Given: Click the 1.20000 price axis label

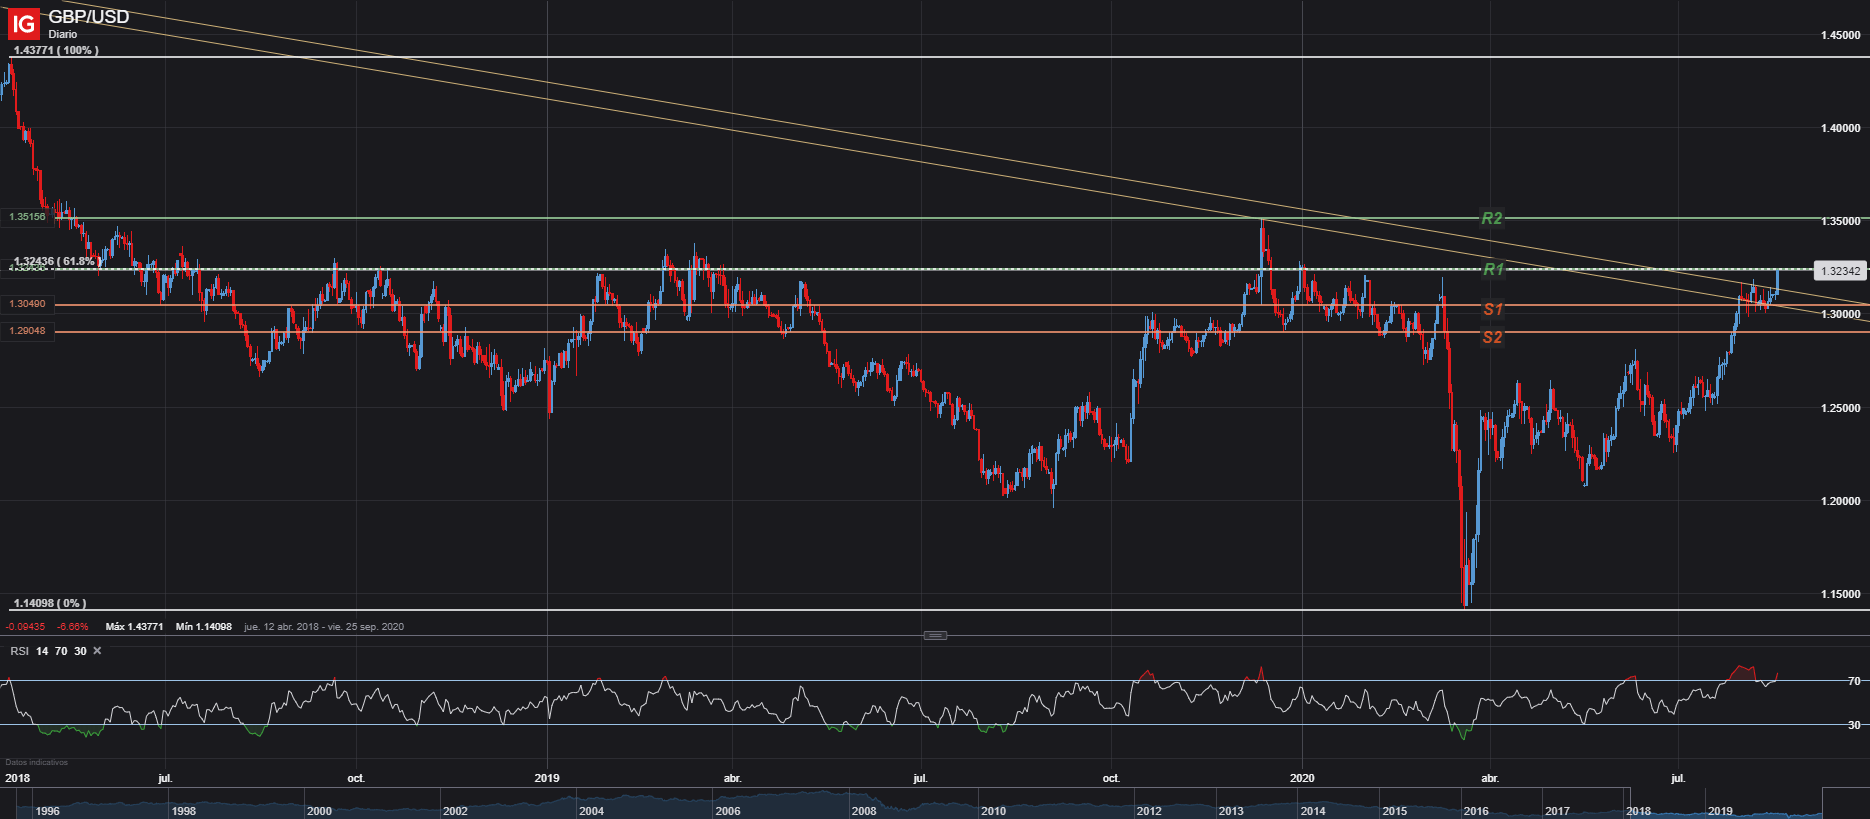Looking at the screenshot, I should pos(1841,501).
